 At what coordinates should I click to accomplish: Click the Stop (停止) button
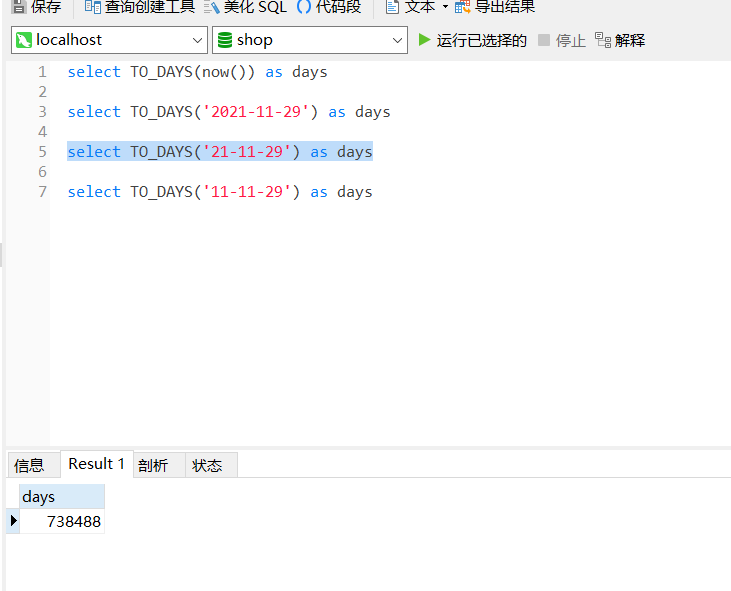click(x=562, y=41)
